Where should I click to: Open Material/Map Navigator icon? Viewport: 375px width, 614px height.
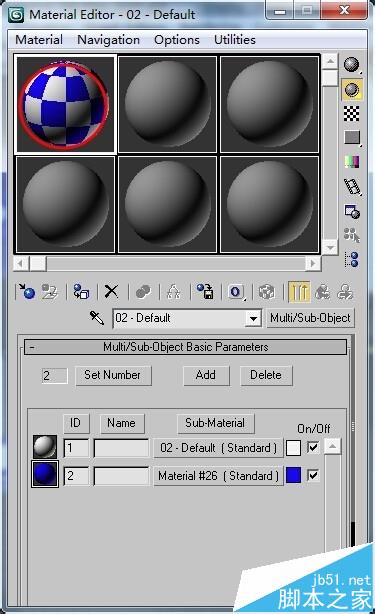[352, 259]
